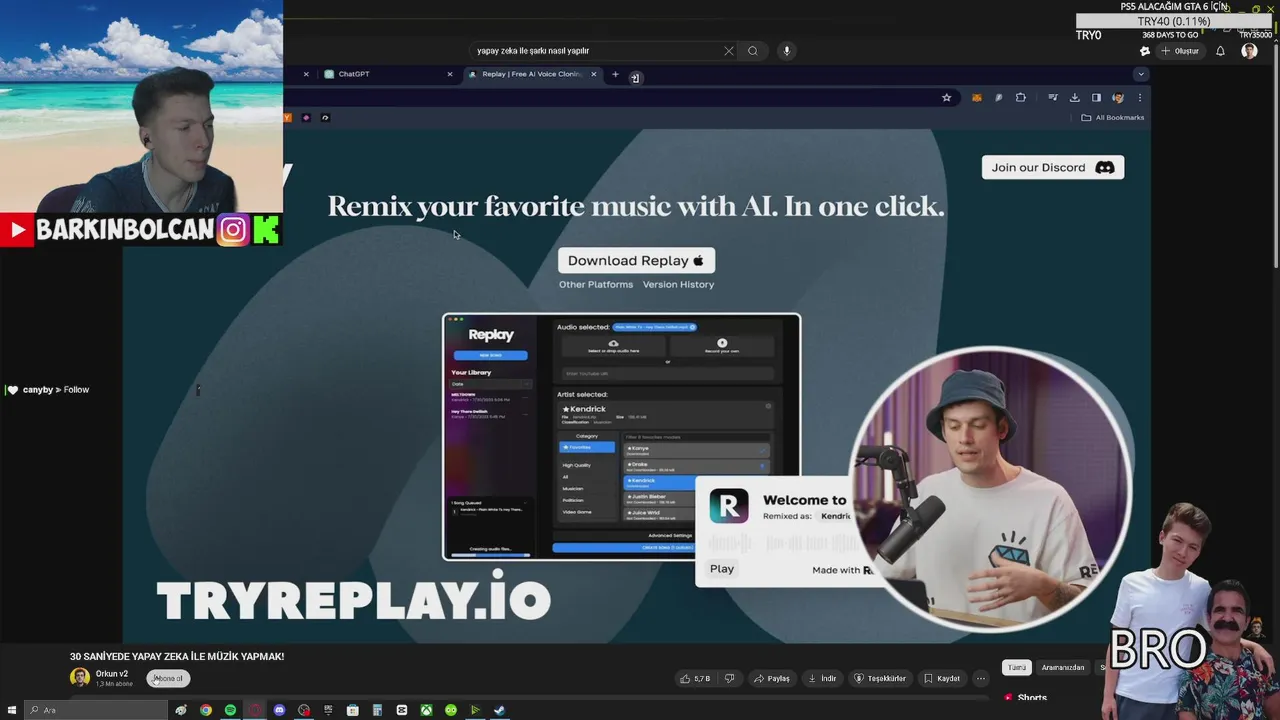Expand Chrome tab search chevron

pyautogui.click(x=1140, y=74)
